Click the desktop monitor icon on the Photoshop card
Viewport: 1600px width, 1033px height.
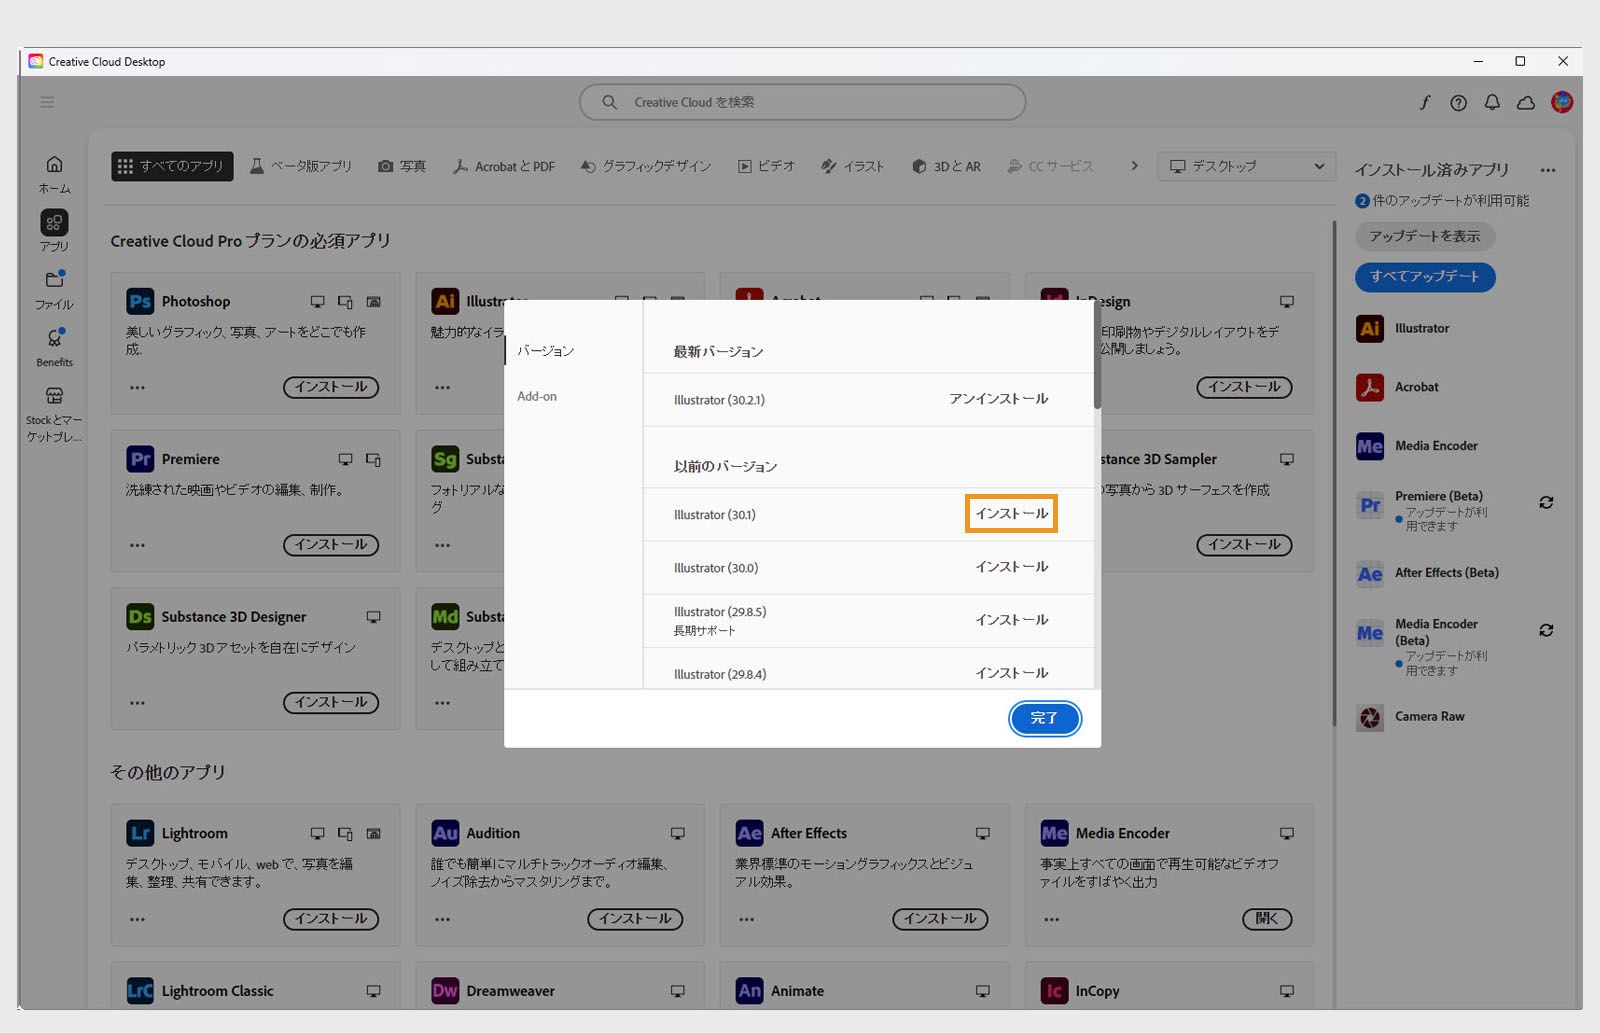point(317,300)
